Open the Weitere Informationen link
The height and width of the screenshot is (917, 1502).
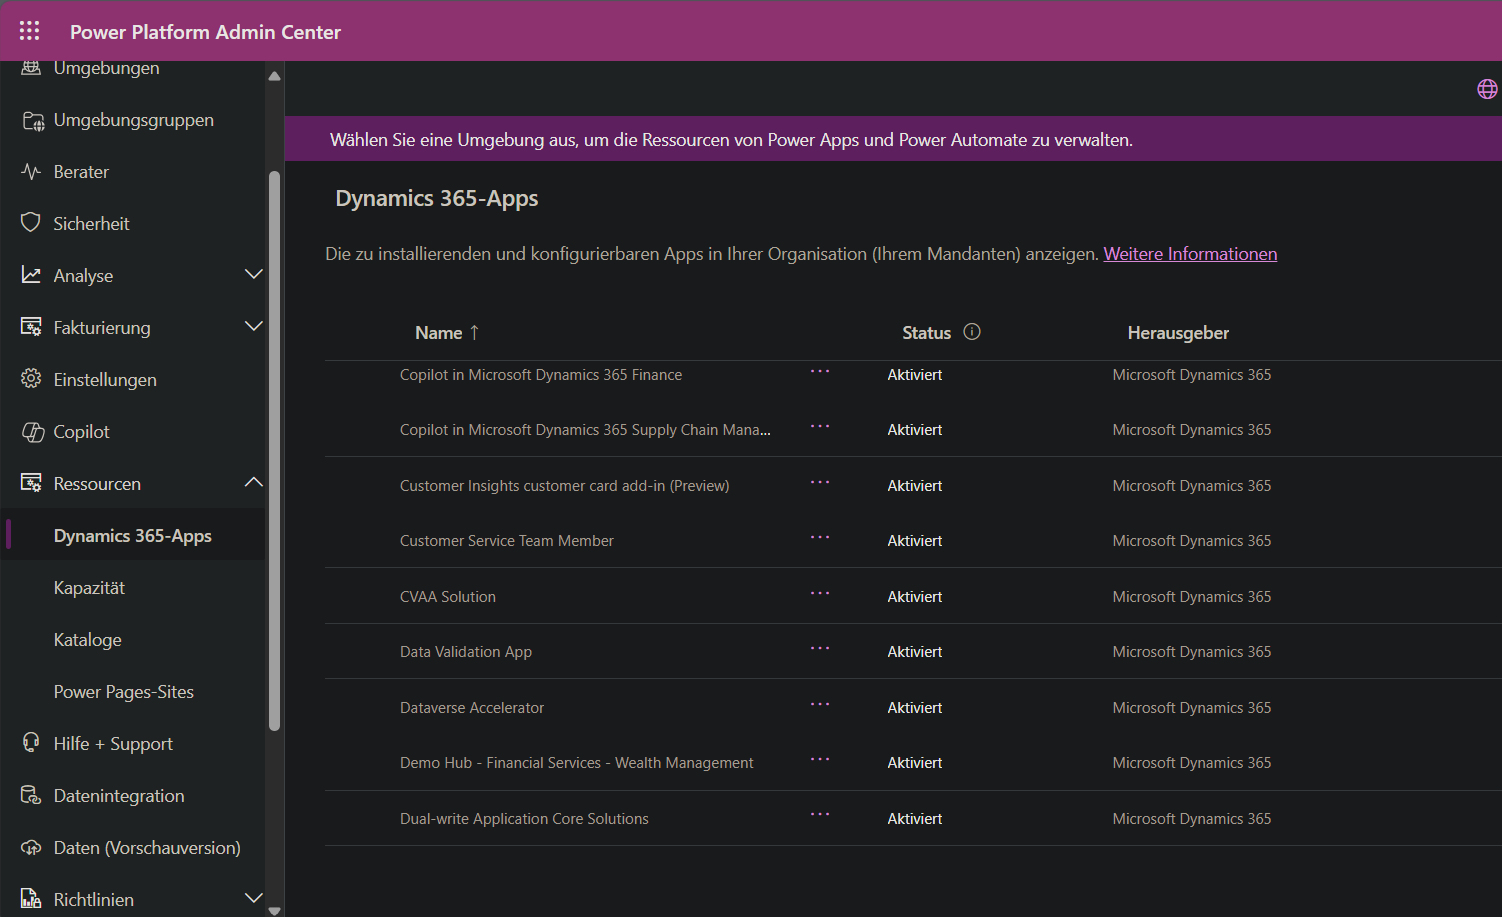[1190, 254]
